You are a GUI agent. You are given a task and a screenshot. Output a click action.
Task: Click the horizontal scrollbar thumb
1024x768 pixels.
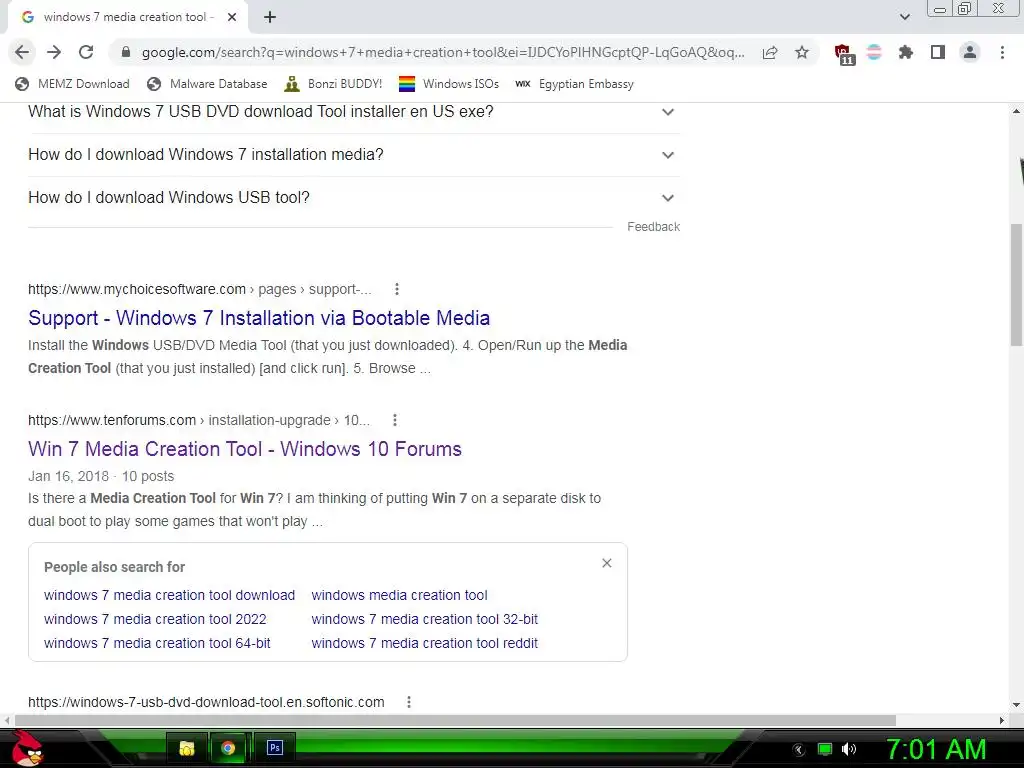[x=455, y=720]
